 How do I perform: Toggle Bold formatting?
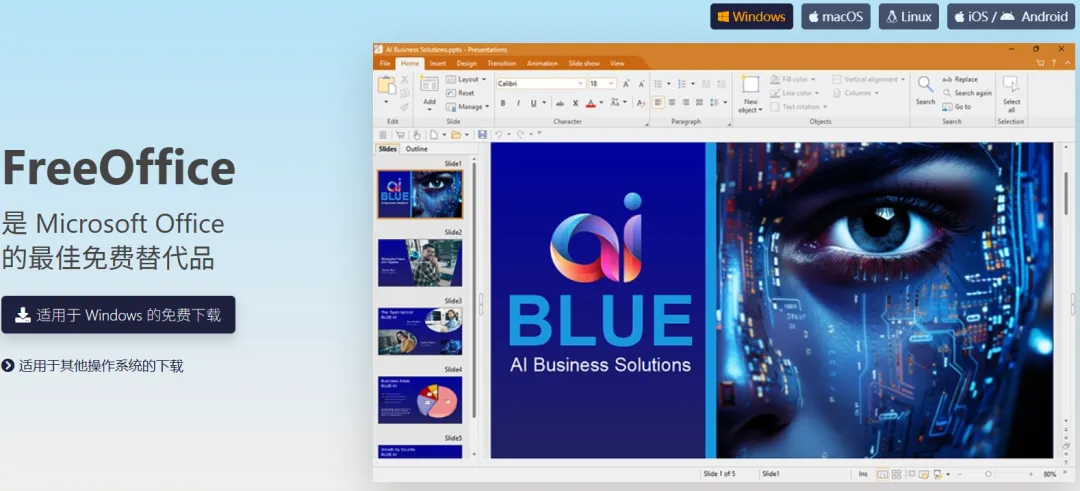[503, 103]
